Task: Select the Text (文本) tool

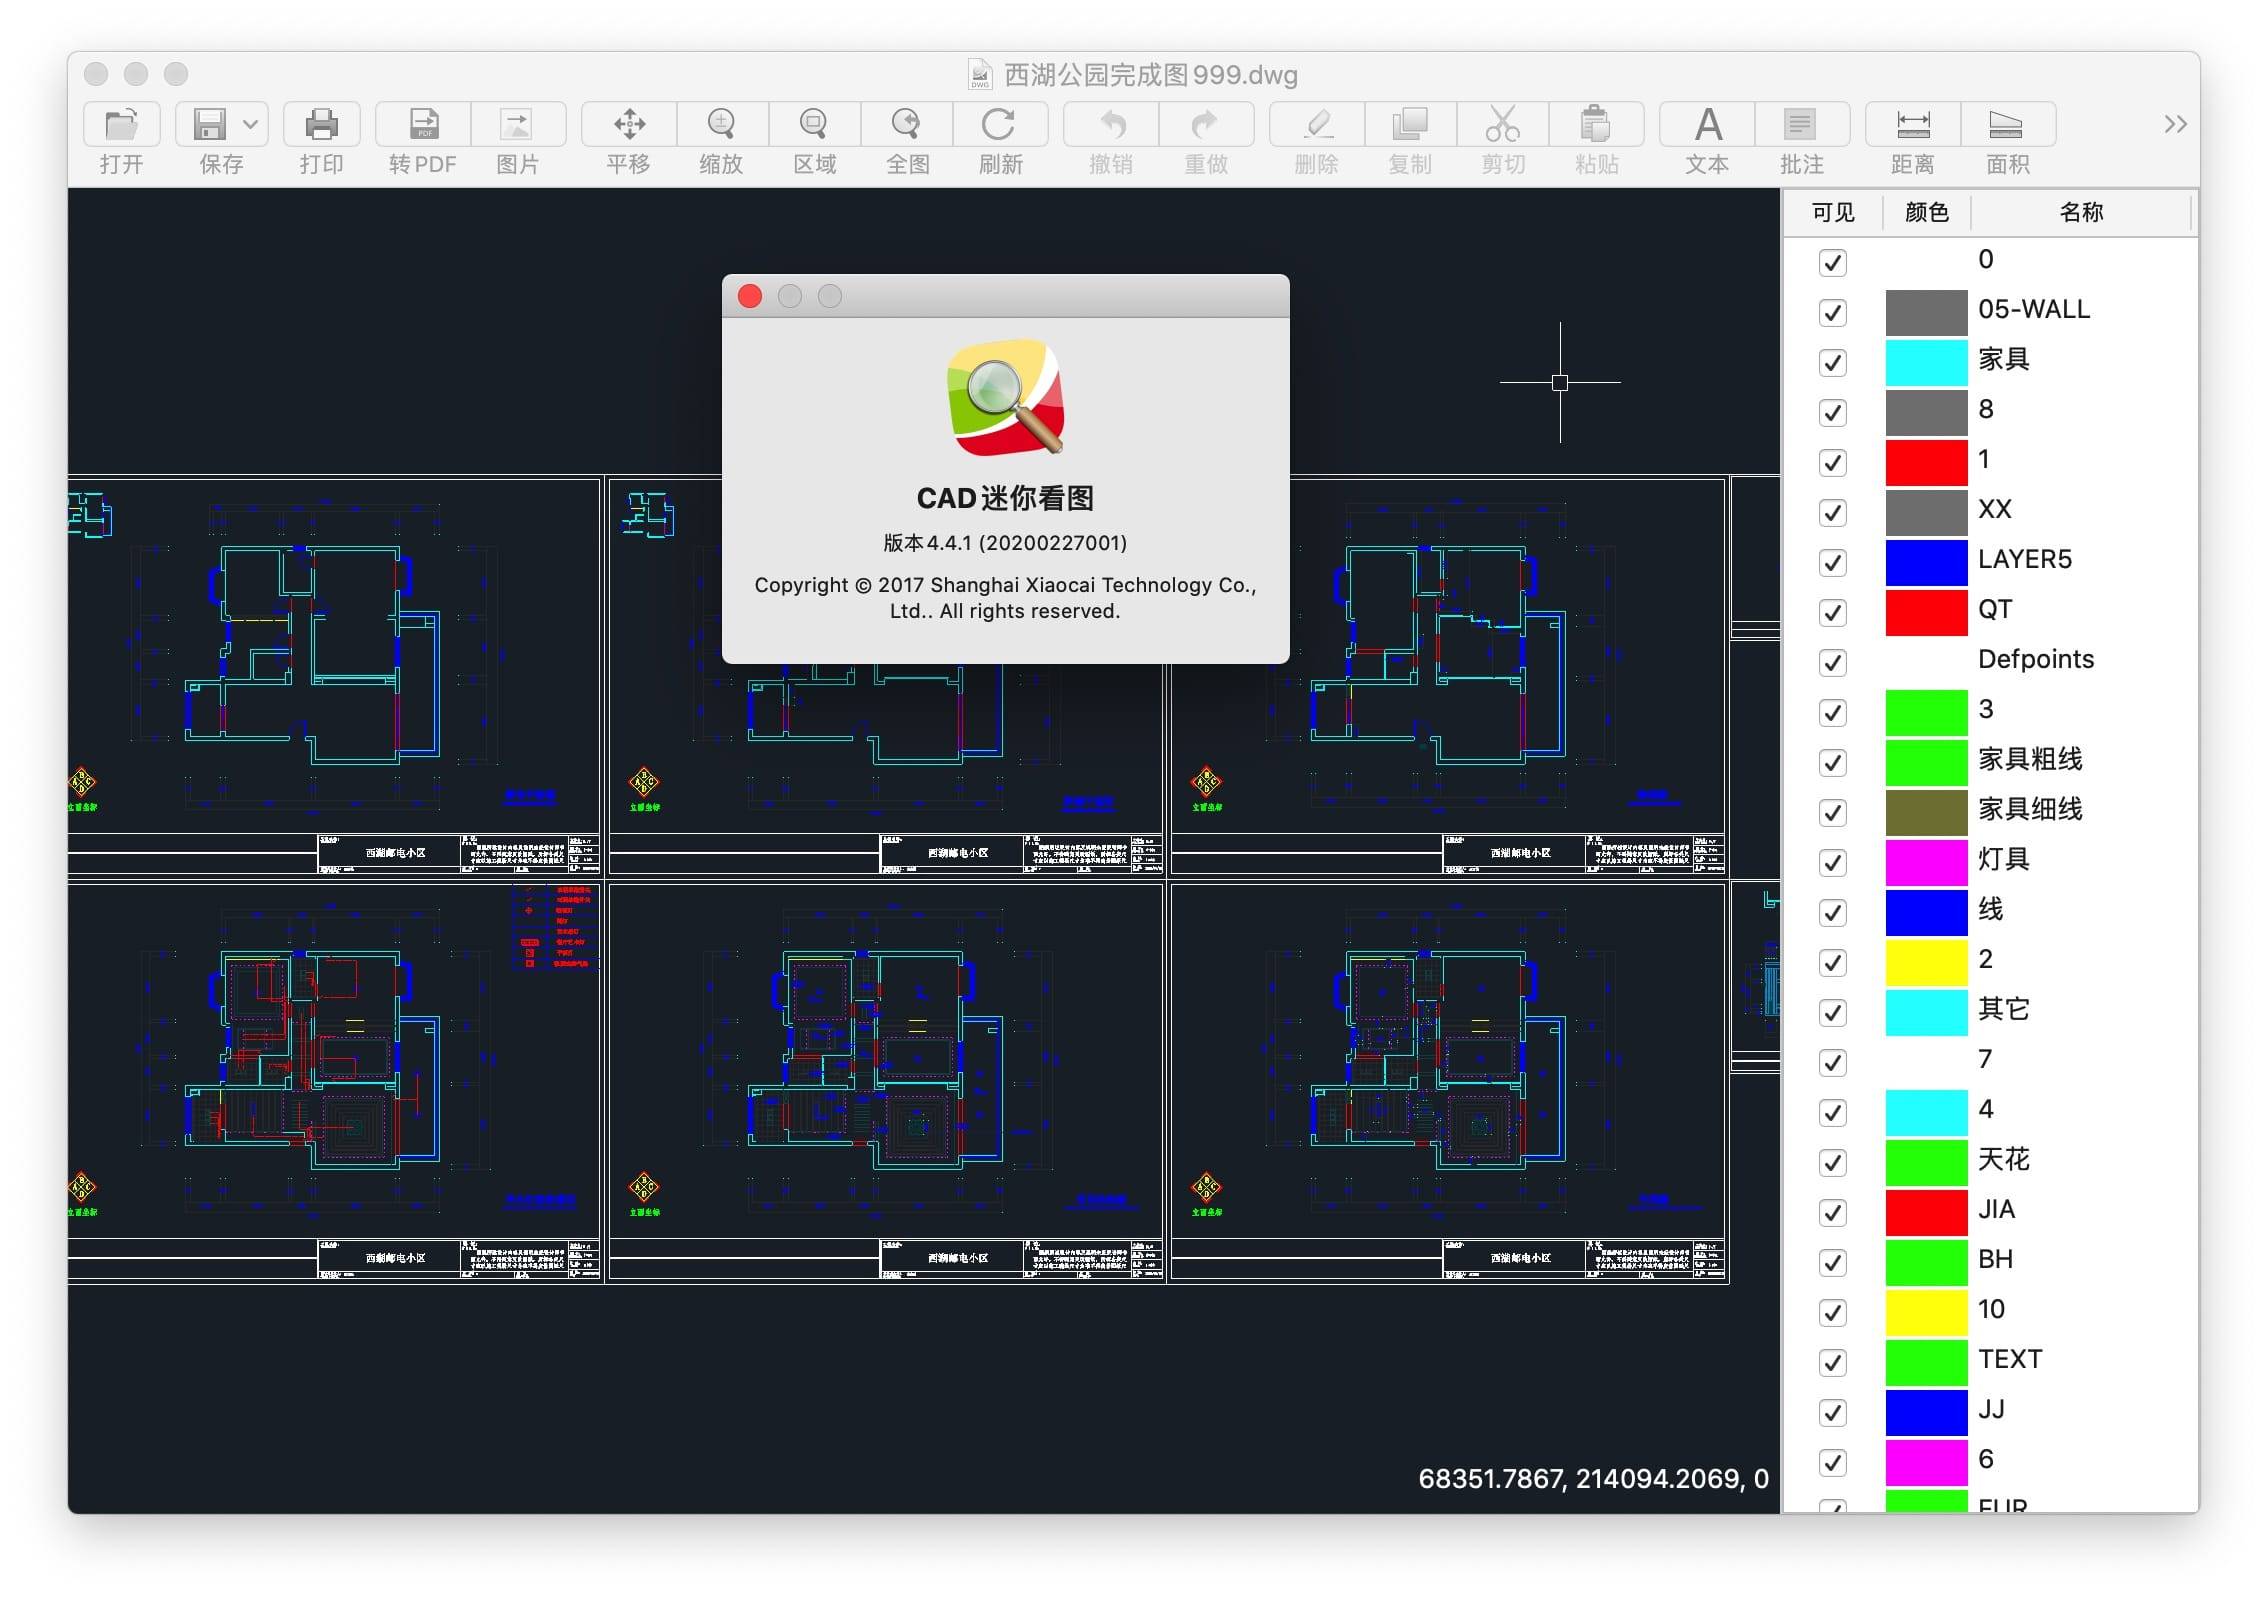Action: point(1707,125)
